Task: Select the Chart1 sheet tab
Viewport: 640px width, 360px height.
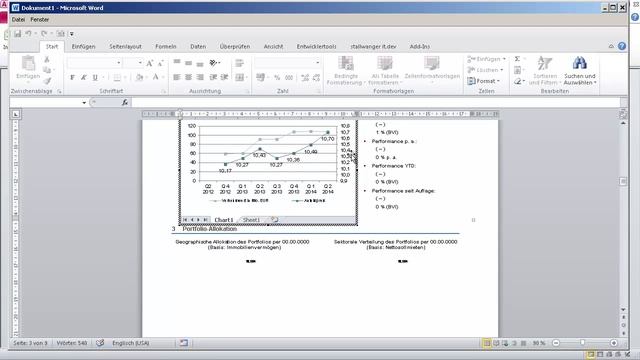Action: tap(224, 220)
